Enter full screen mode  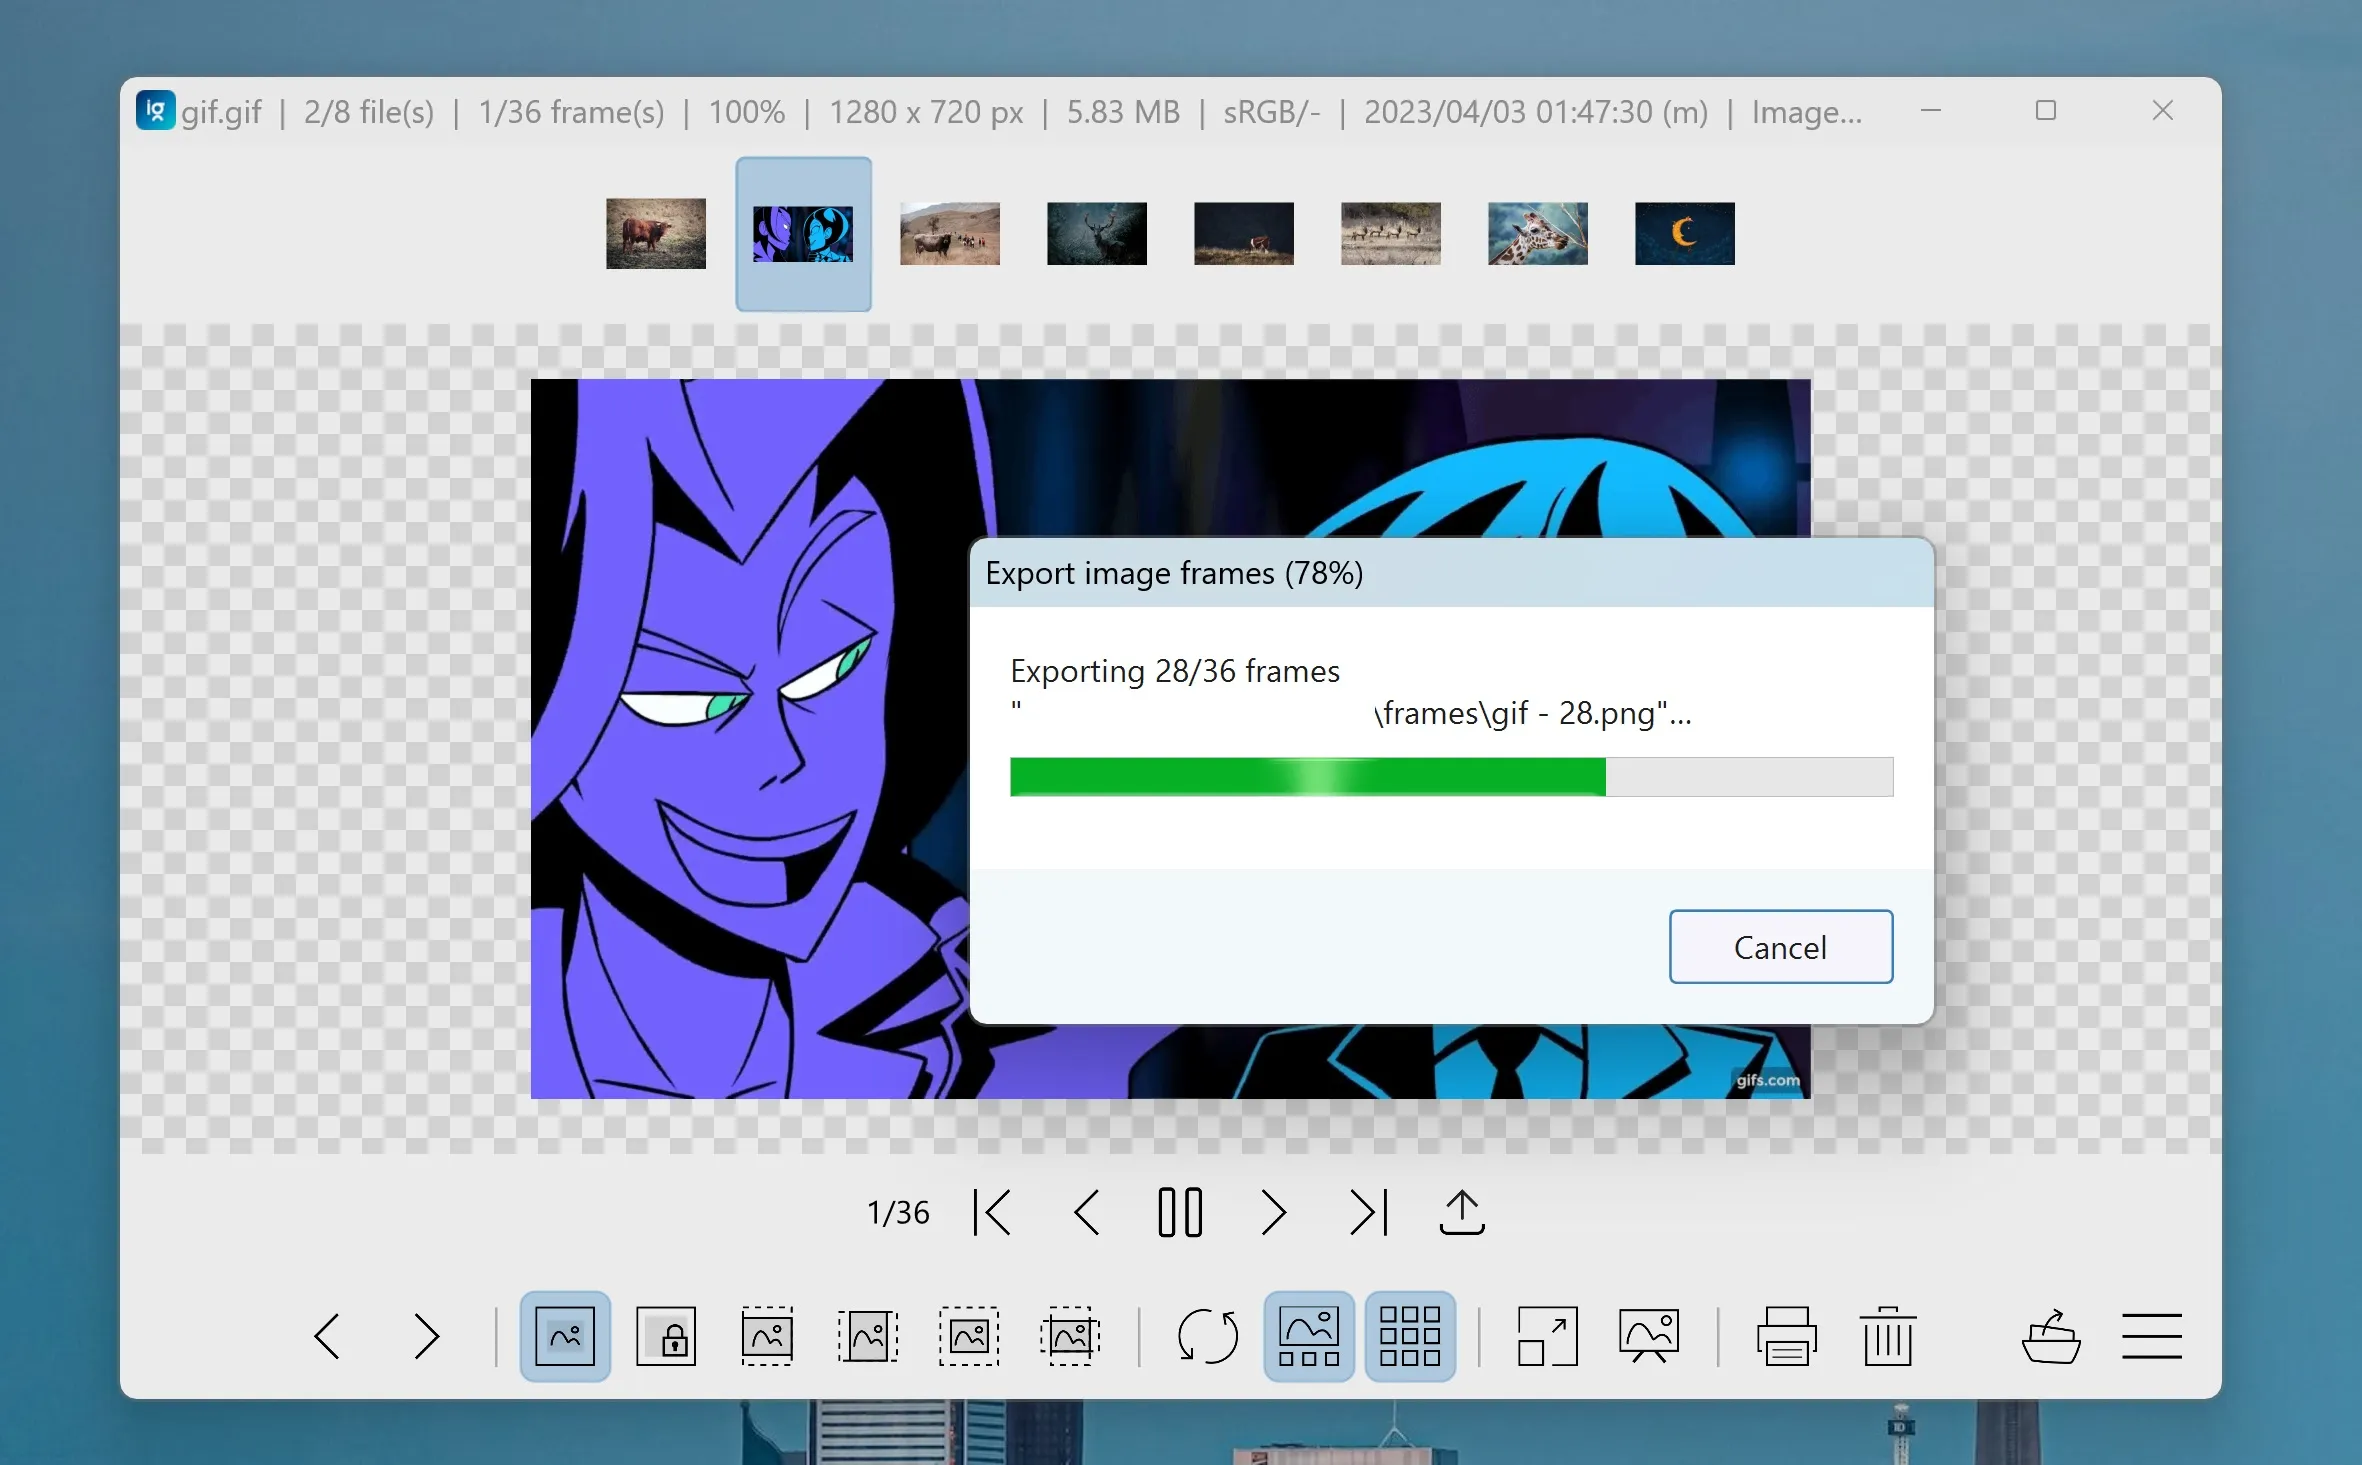point(1547,1336)
